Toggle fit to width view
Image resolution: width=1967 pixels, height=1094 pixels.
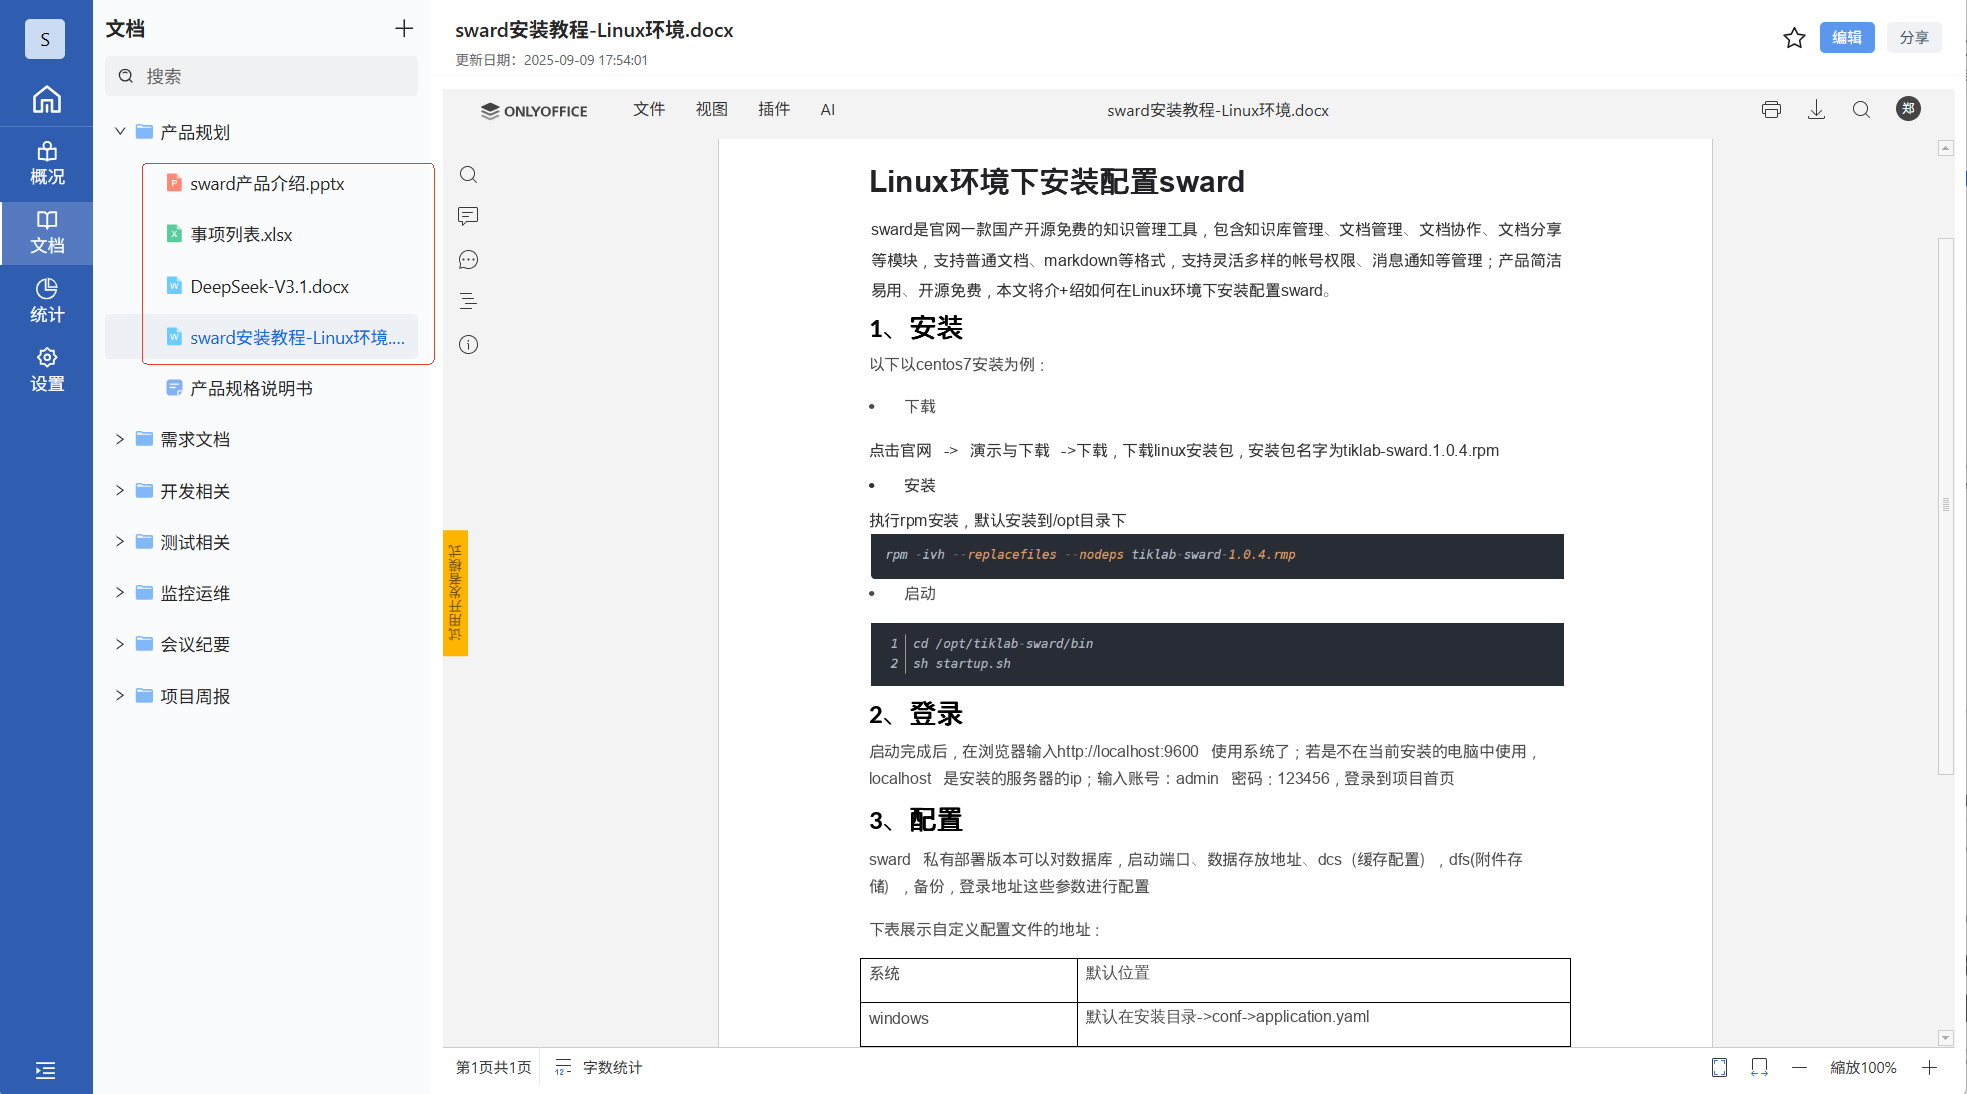point(1759,1067)
